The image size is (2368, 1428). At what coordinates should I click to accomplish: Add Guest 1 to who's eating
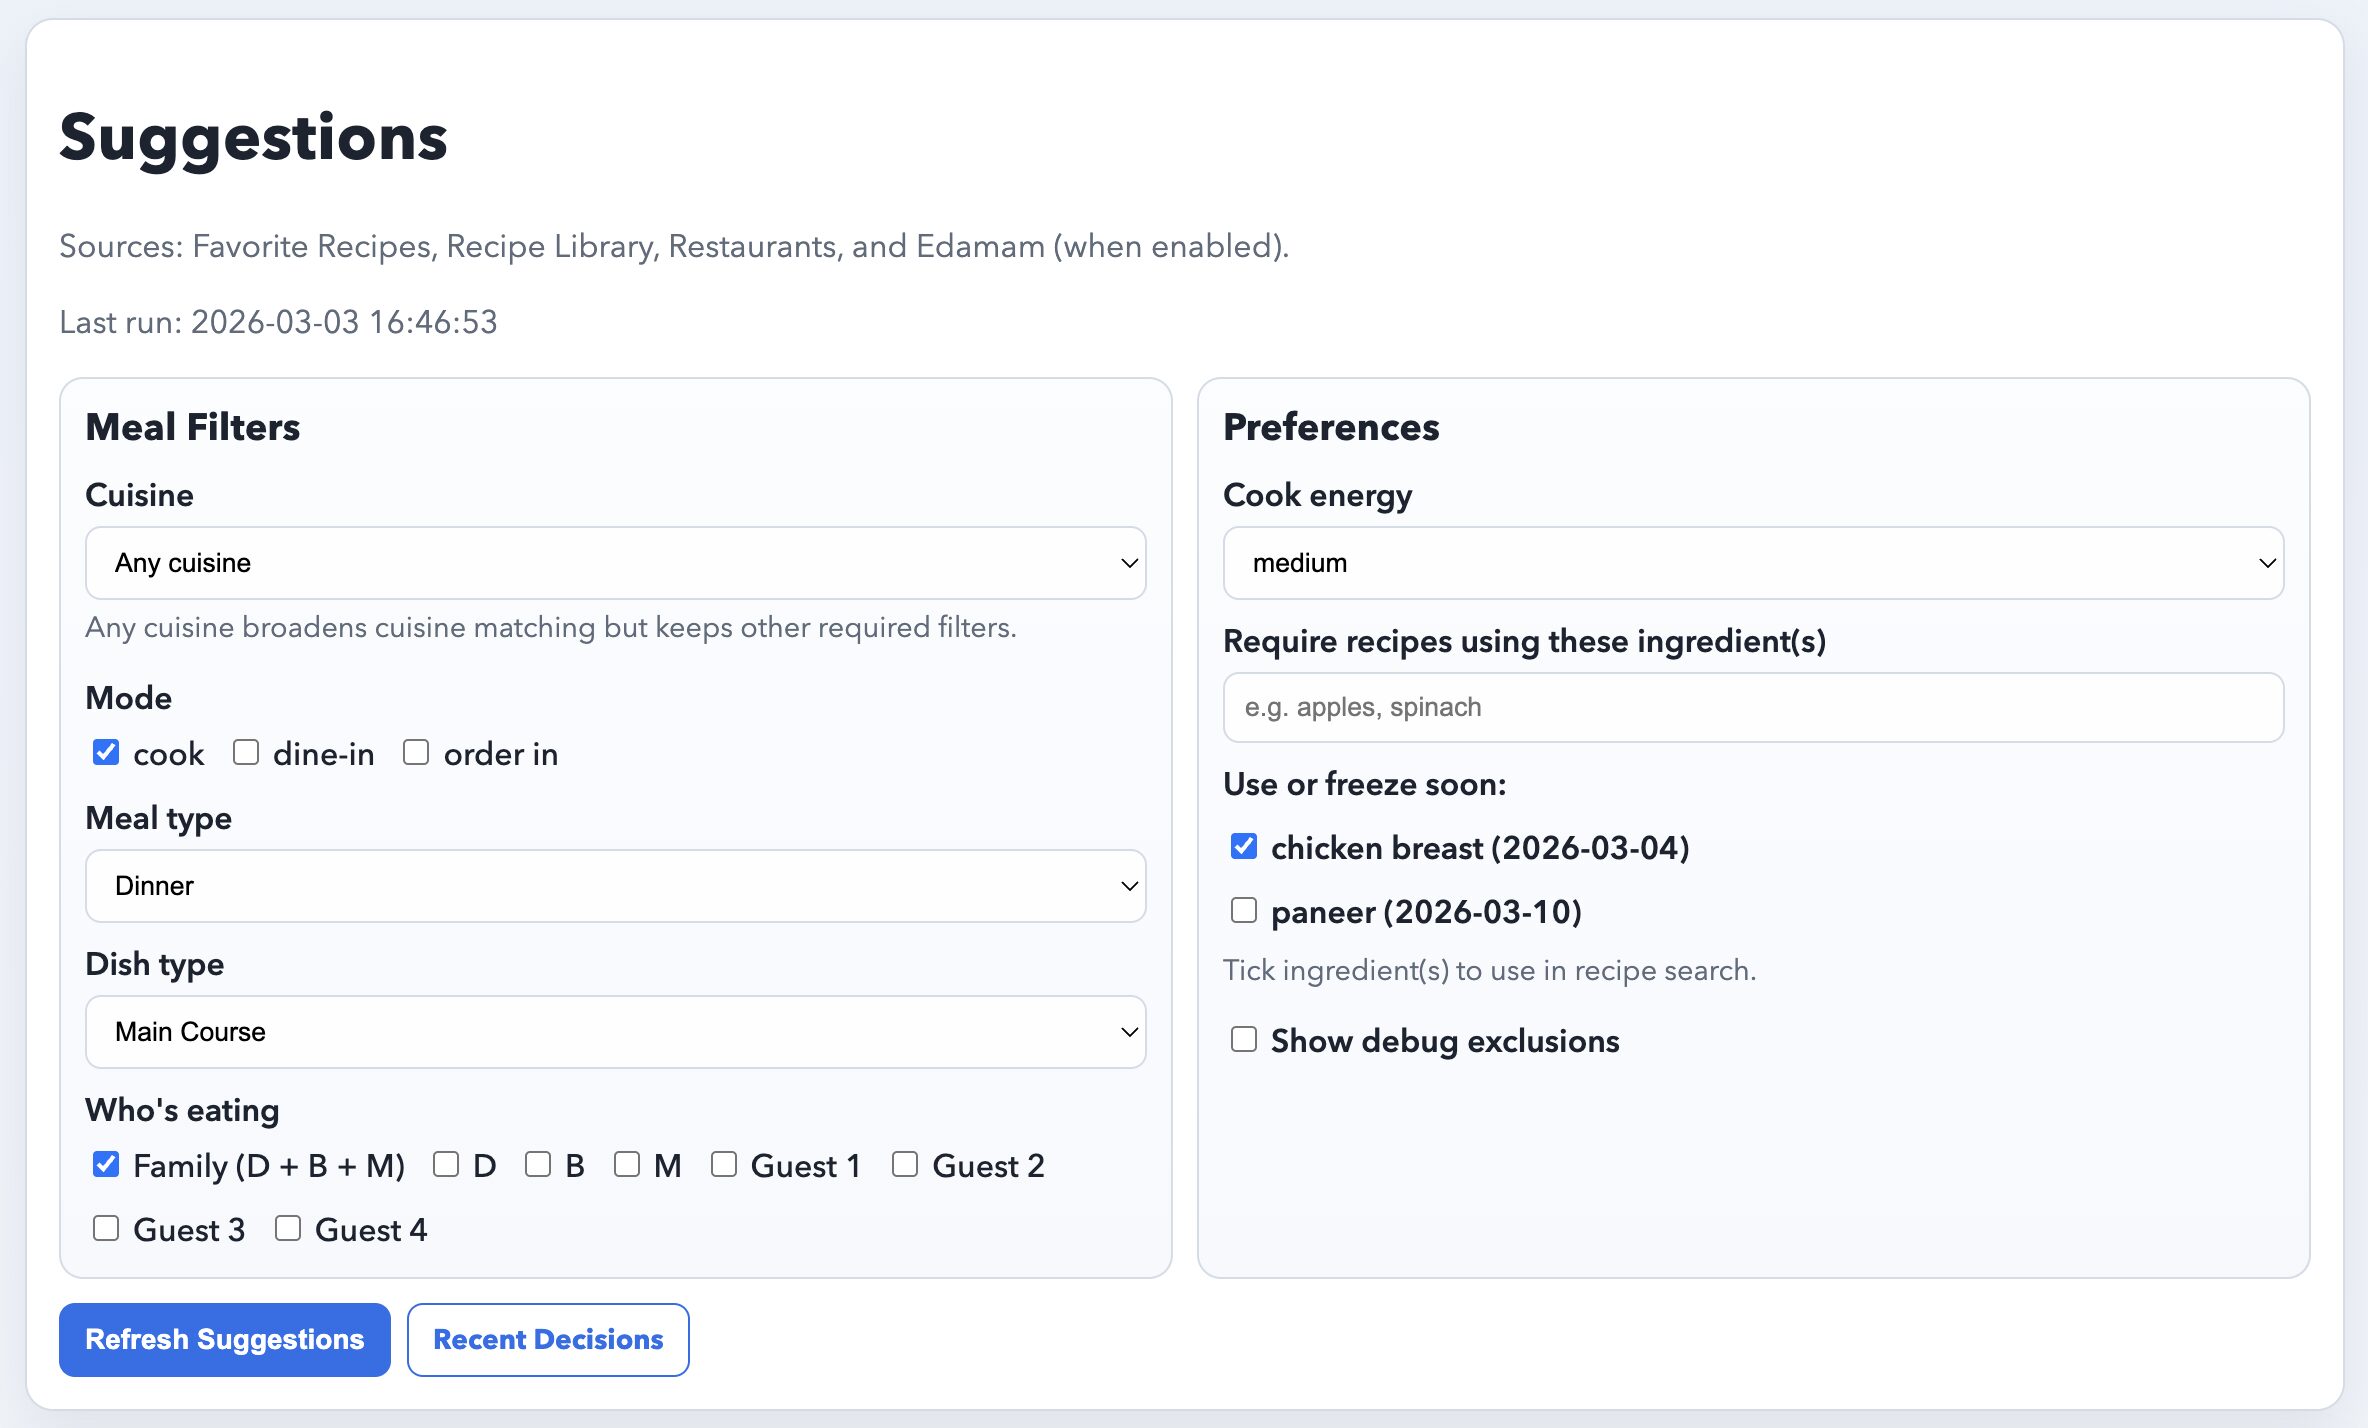click(x=724, y=1165)
